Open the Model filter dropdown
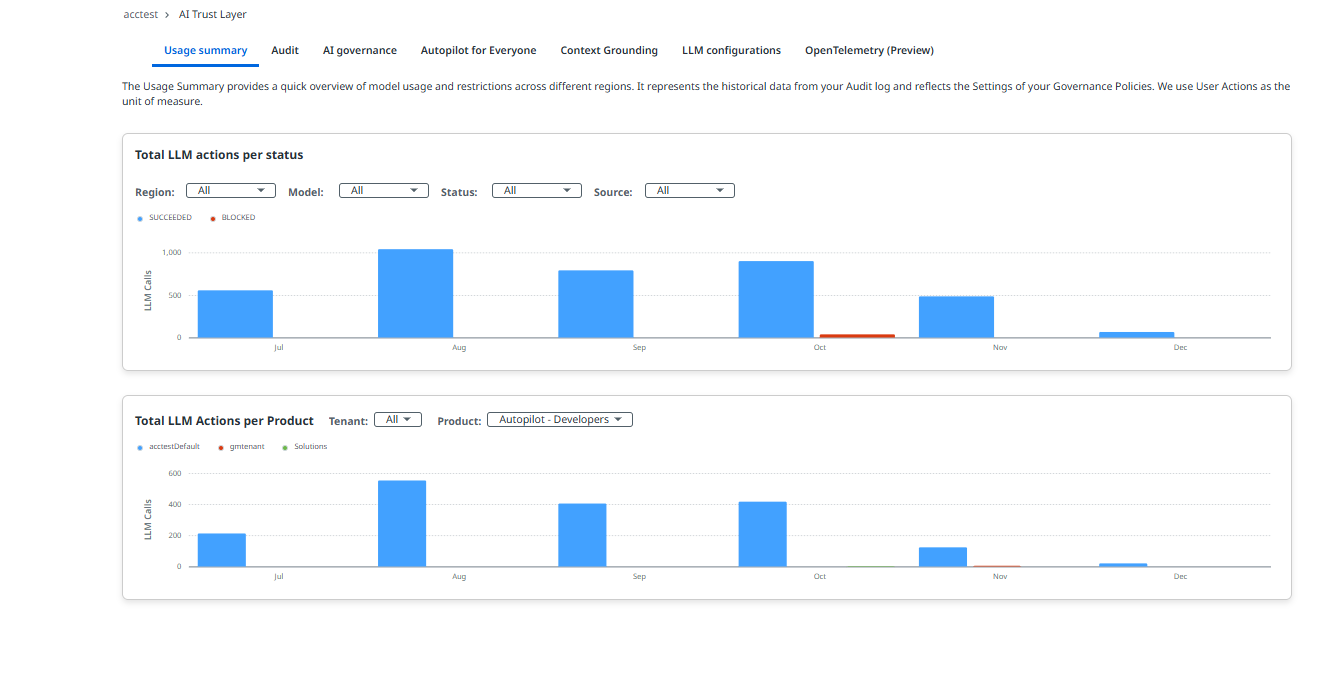The width and height of the screenshot is (1338, 698). pyautogui.click(x=384, y=191)
